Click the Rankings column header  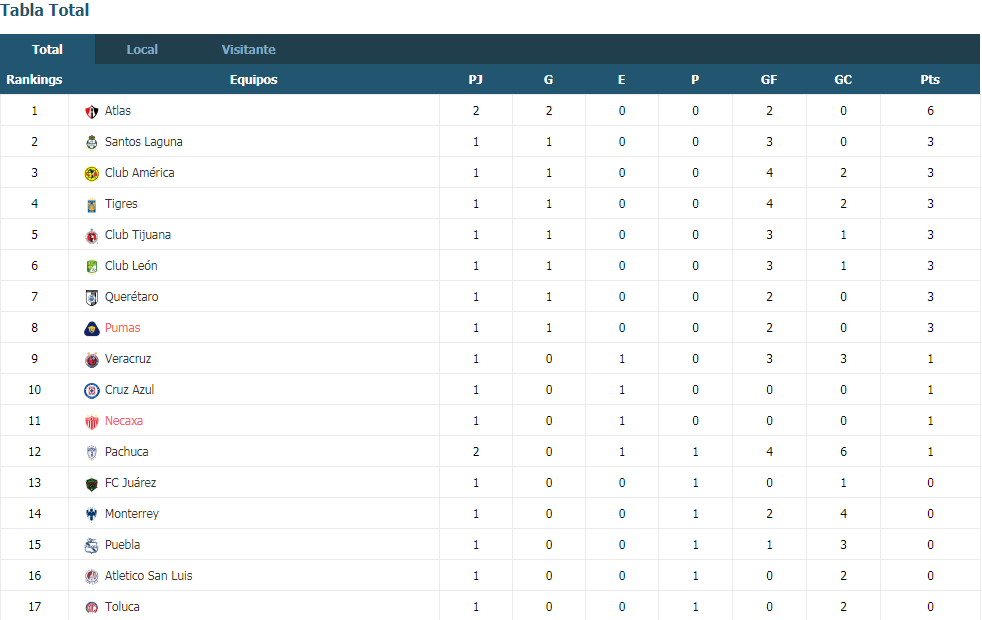(x=34, y=80)
